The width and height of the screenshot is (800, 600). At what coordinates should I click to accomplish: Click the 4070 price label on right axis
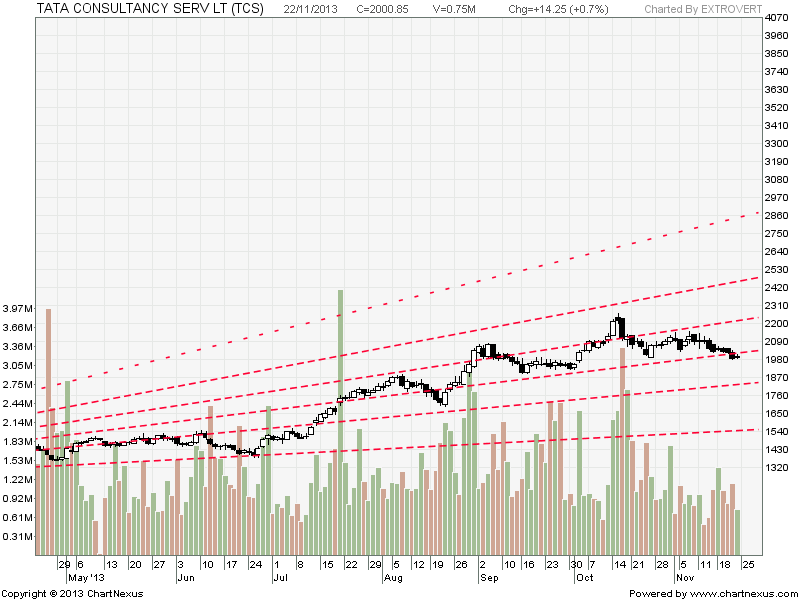(776, 19)
